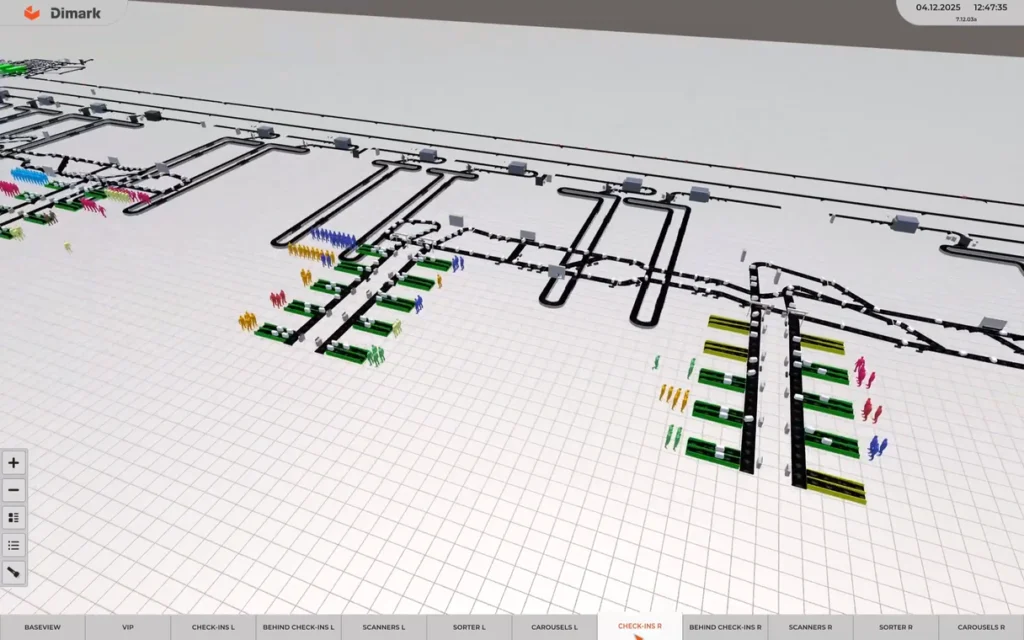Switch to SORTER R tab
This screenshot has width=1024, height=640.
point(895,627)
